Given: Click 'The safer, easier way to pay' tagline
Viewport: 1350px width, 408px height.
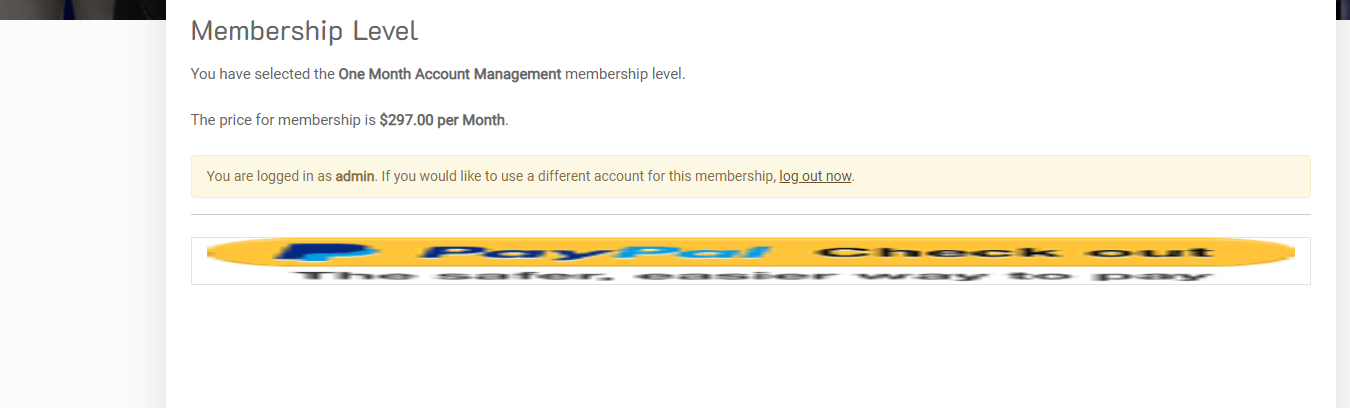Looking at the screenshot, I should click(x=750, y=275).
